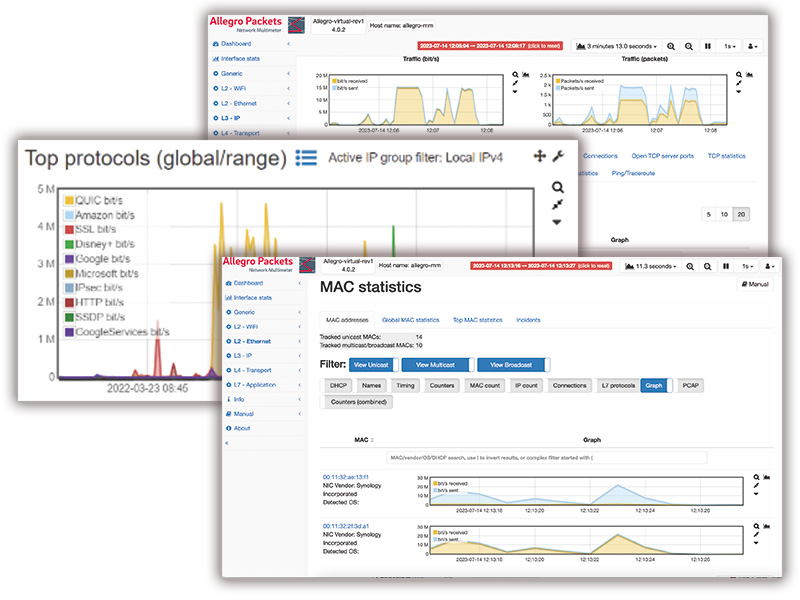800x600 pixels.
Task: Collapse the sidebar using the double-chevron below About
Action: pyautogui.click(x=227, y=442)
